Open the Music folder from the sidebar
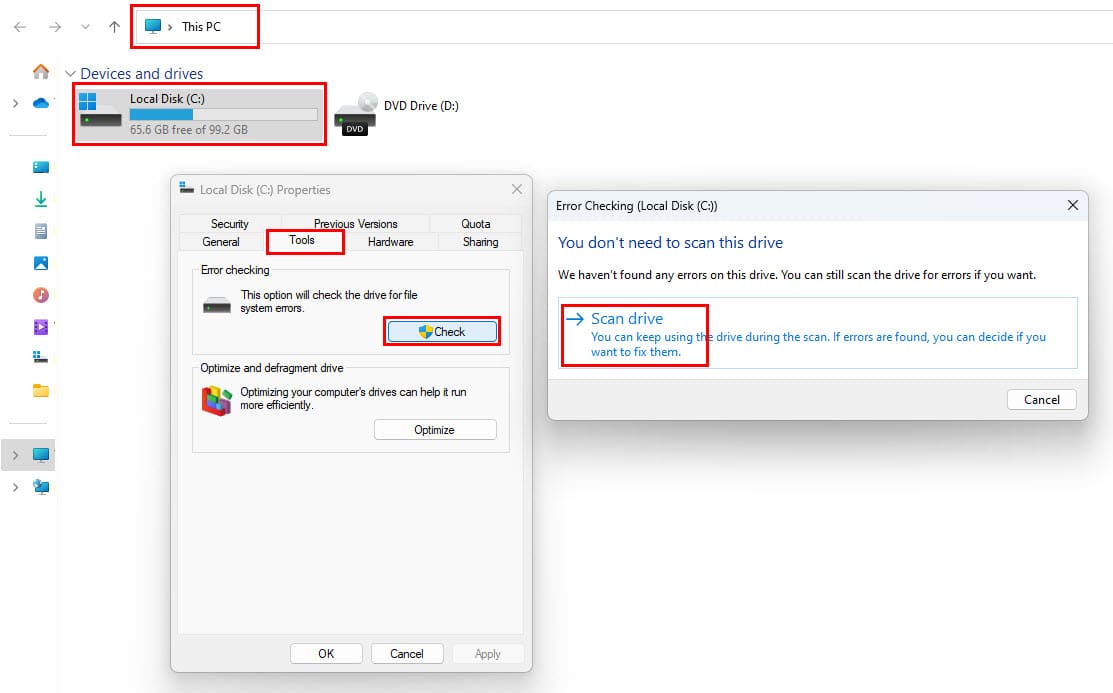Viewport: 1113px width, 693px height. click(40, 295)
